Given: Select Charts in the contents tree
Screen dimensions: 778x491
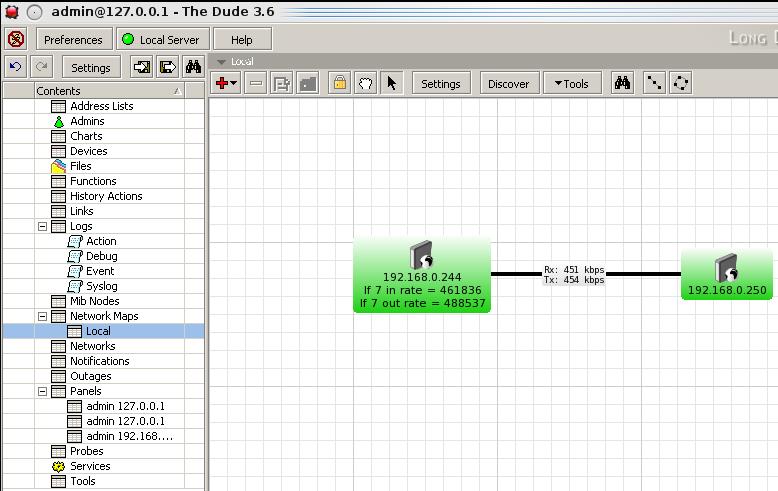Looking at the screenshot, I should click(x=86, y=136).
